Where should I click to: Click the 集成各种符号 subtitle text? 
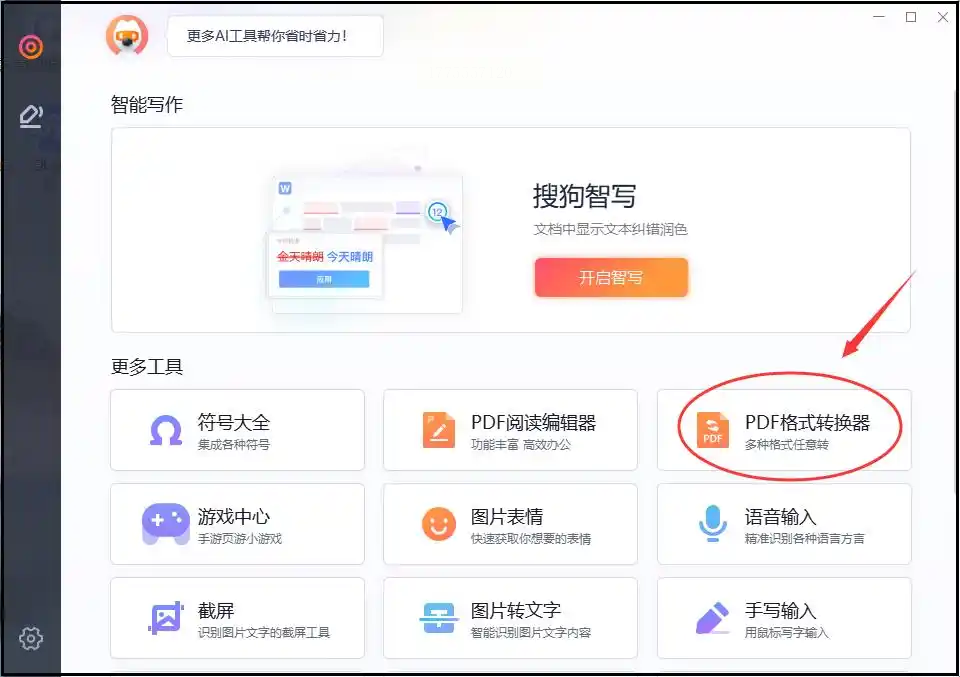coord(234,444)
